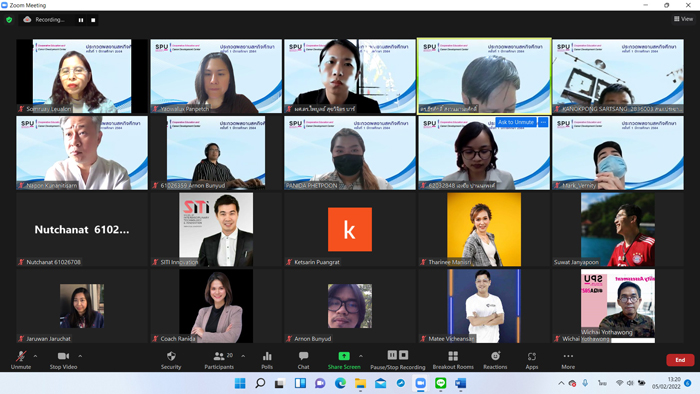Open clock and date 13:20 flyout
700x394 pixels.
666,383
